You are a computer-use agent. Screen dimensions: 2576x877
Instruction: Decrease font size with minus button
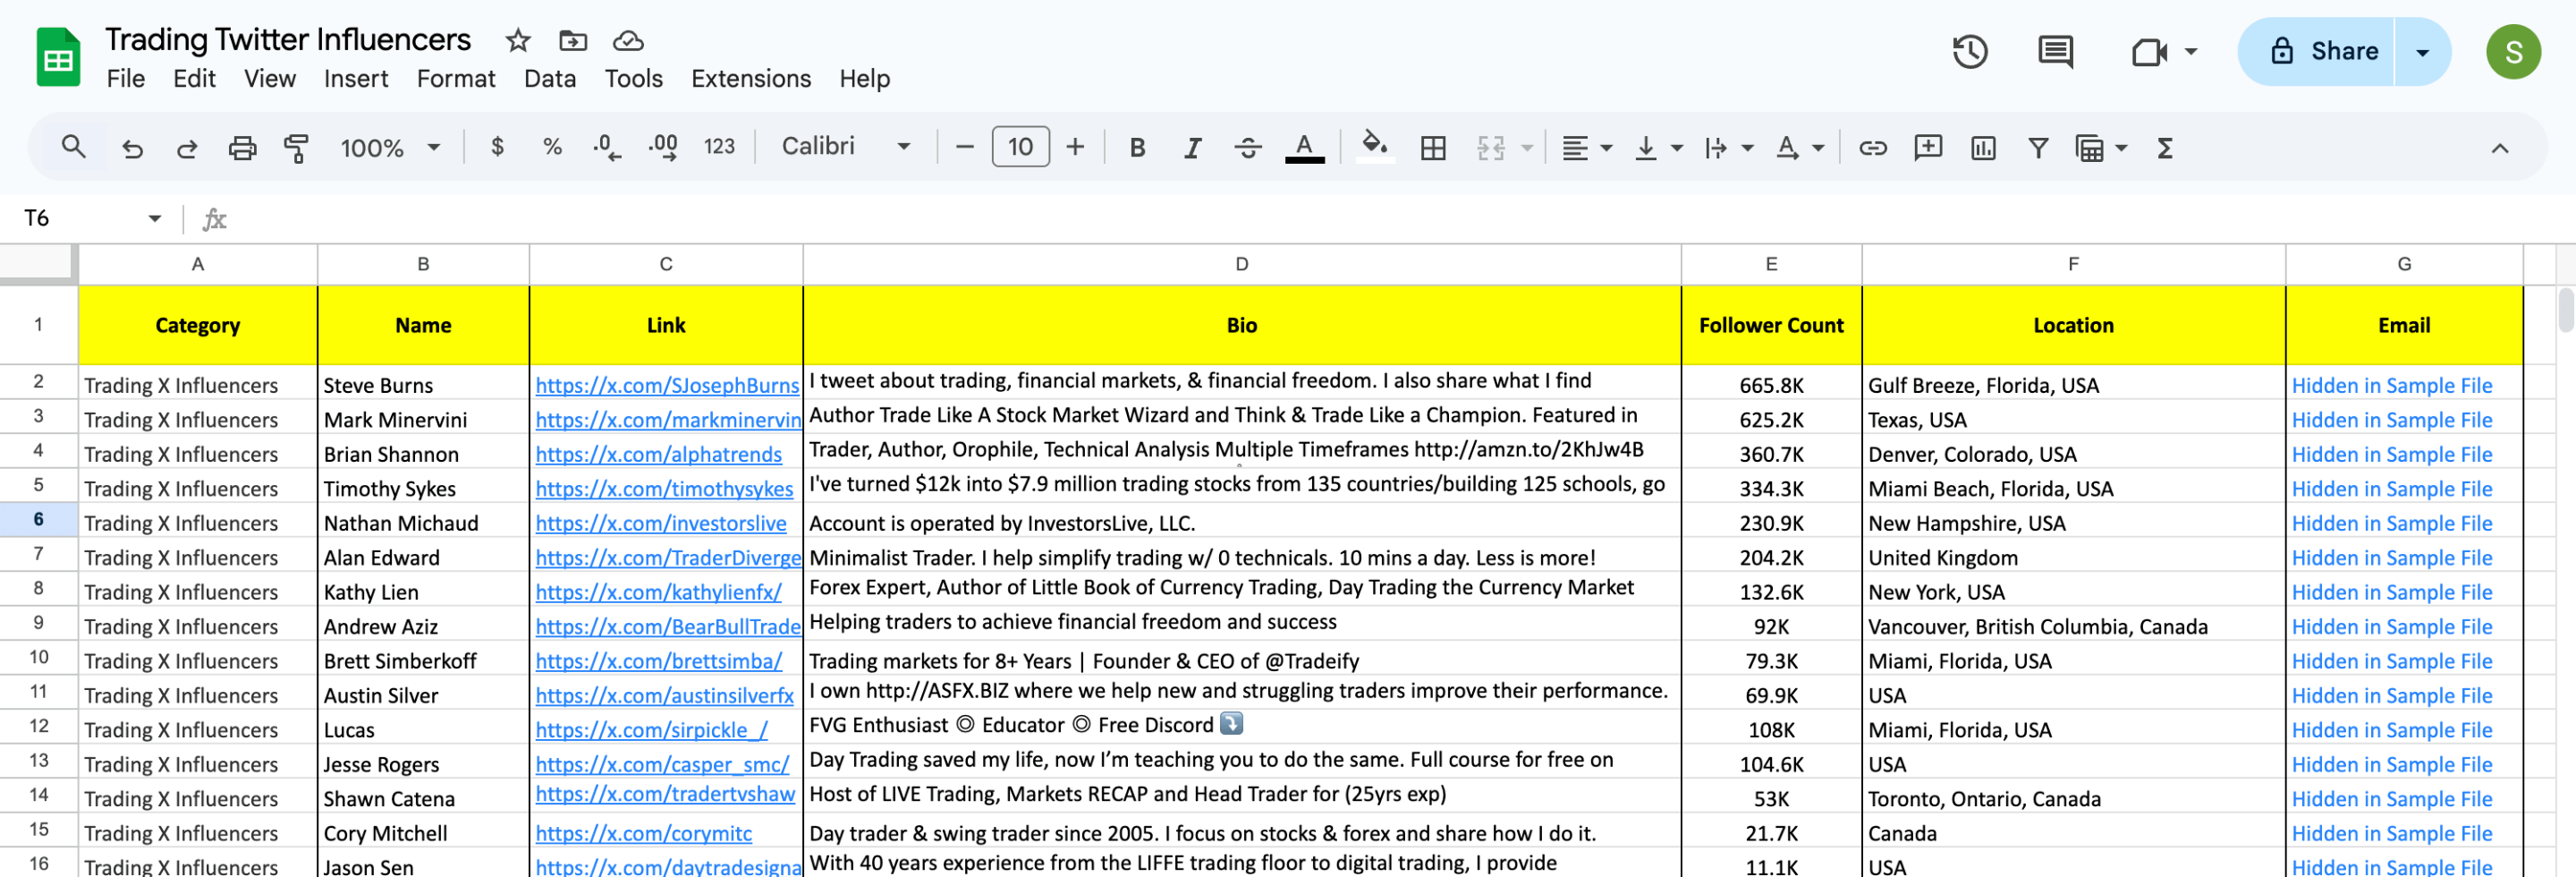pos(964,148)
